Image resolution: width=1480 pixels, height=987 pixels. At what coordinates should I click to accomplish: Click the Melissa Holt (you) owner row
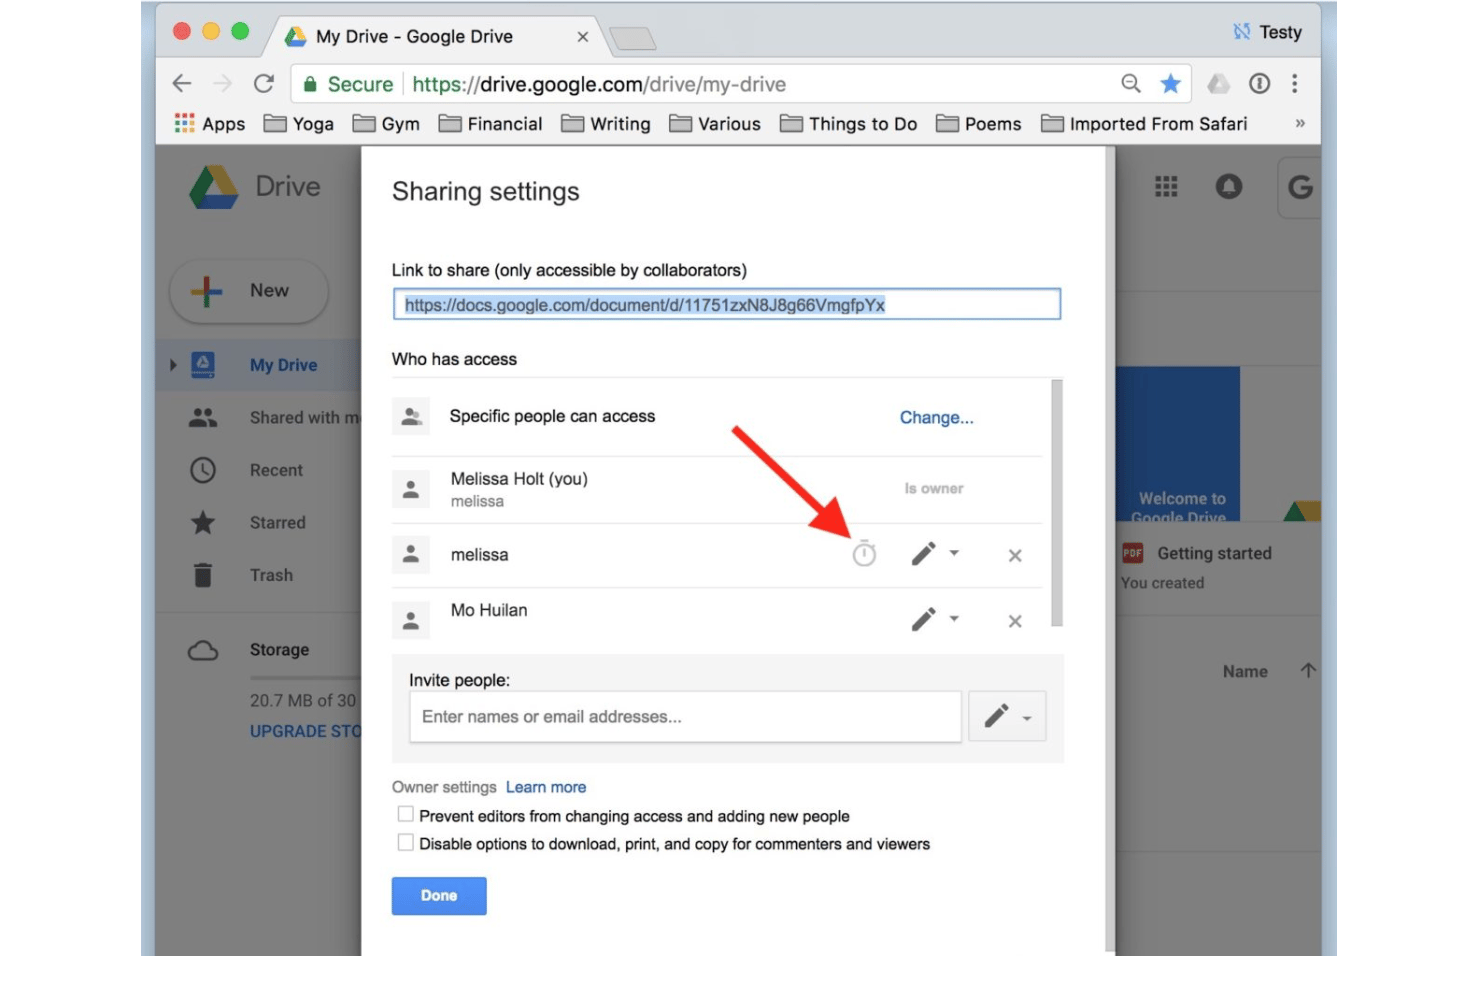[x=716, y=489]
